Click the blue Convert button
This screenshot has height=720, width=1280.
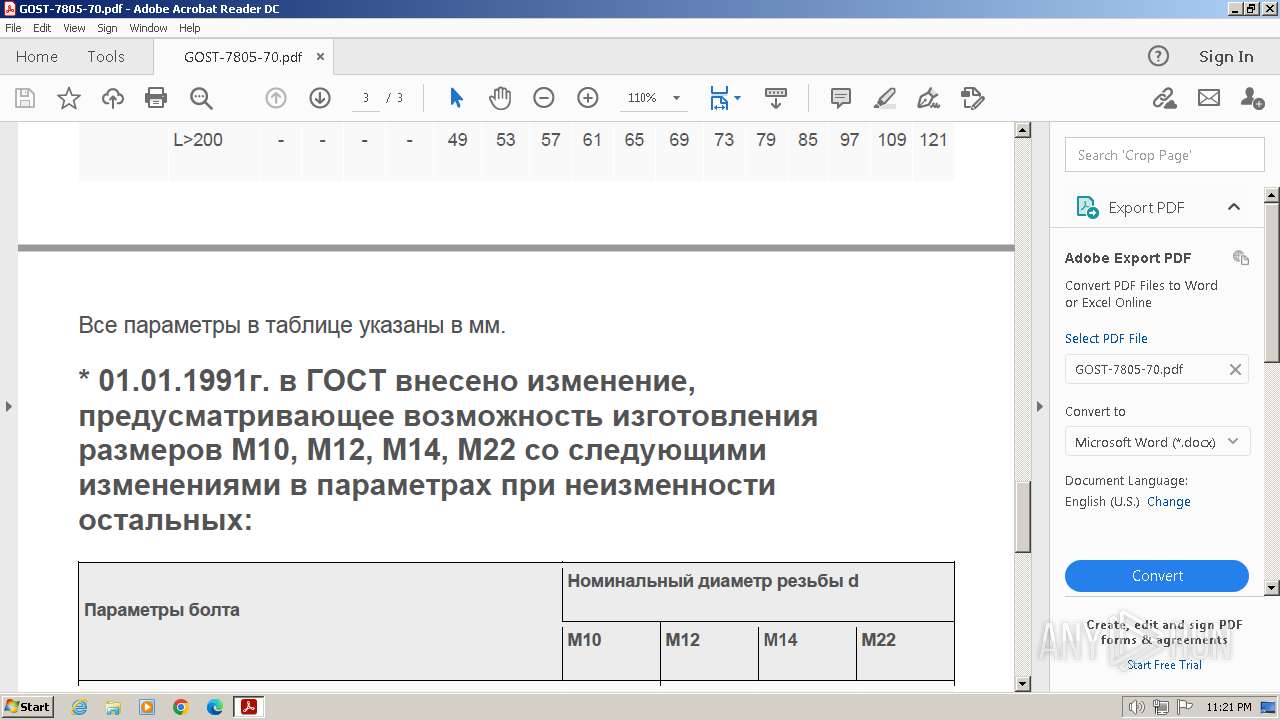[1157, 576]
